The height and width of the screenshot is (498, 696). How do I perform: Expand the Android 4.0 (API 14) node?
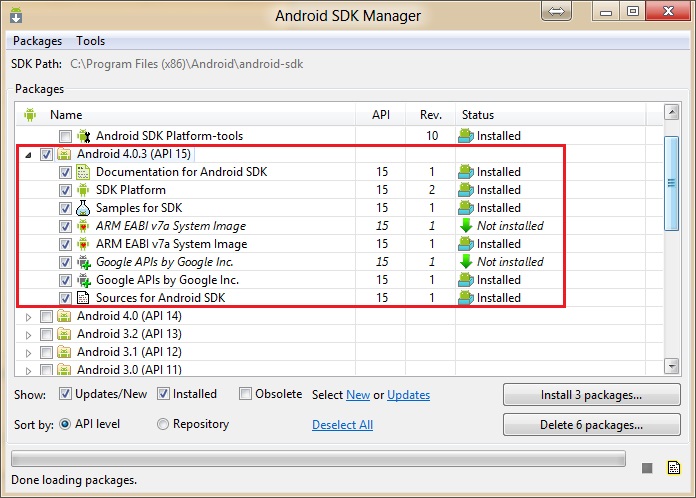coord(28,317)
